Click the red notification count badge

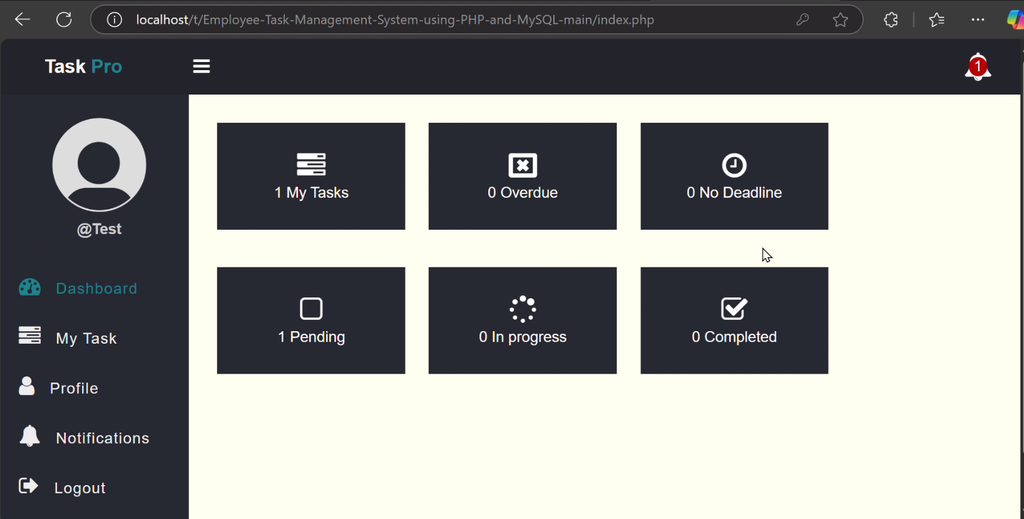(x=978, y=66)
